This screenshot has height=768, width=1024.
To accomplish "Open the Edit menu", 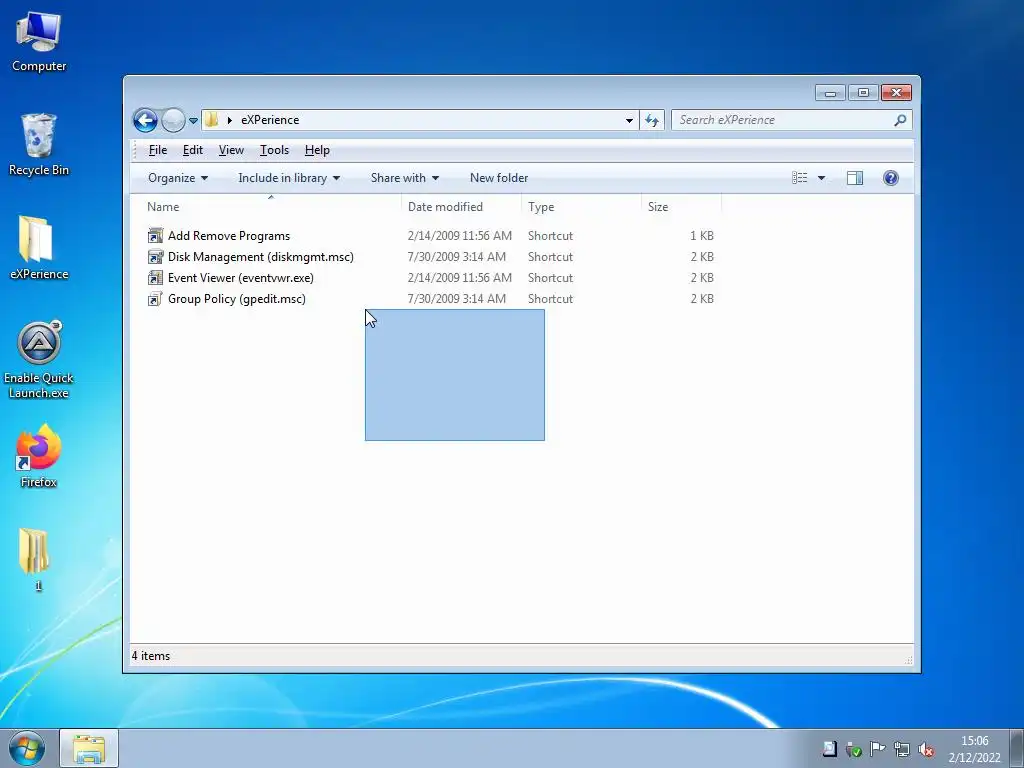I will (x=193, y=150).
